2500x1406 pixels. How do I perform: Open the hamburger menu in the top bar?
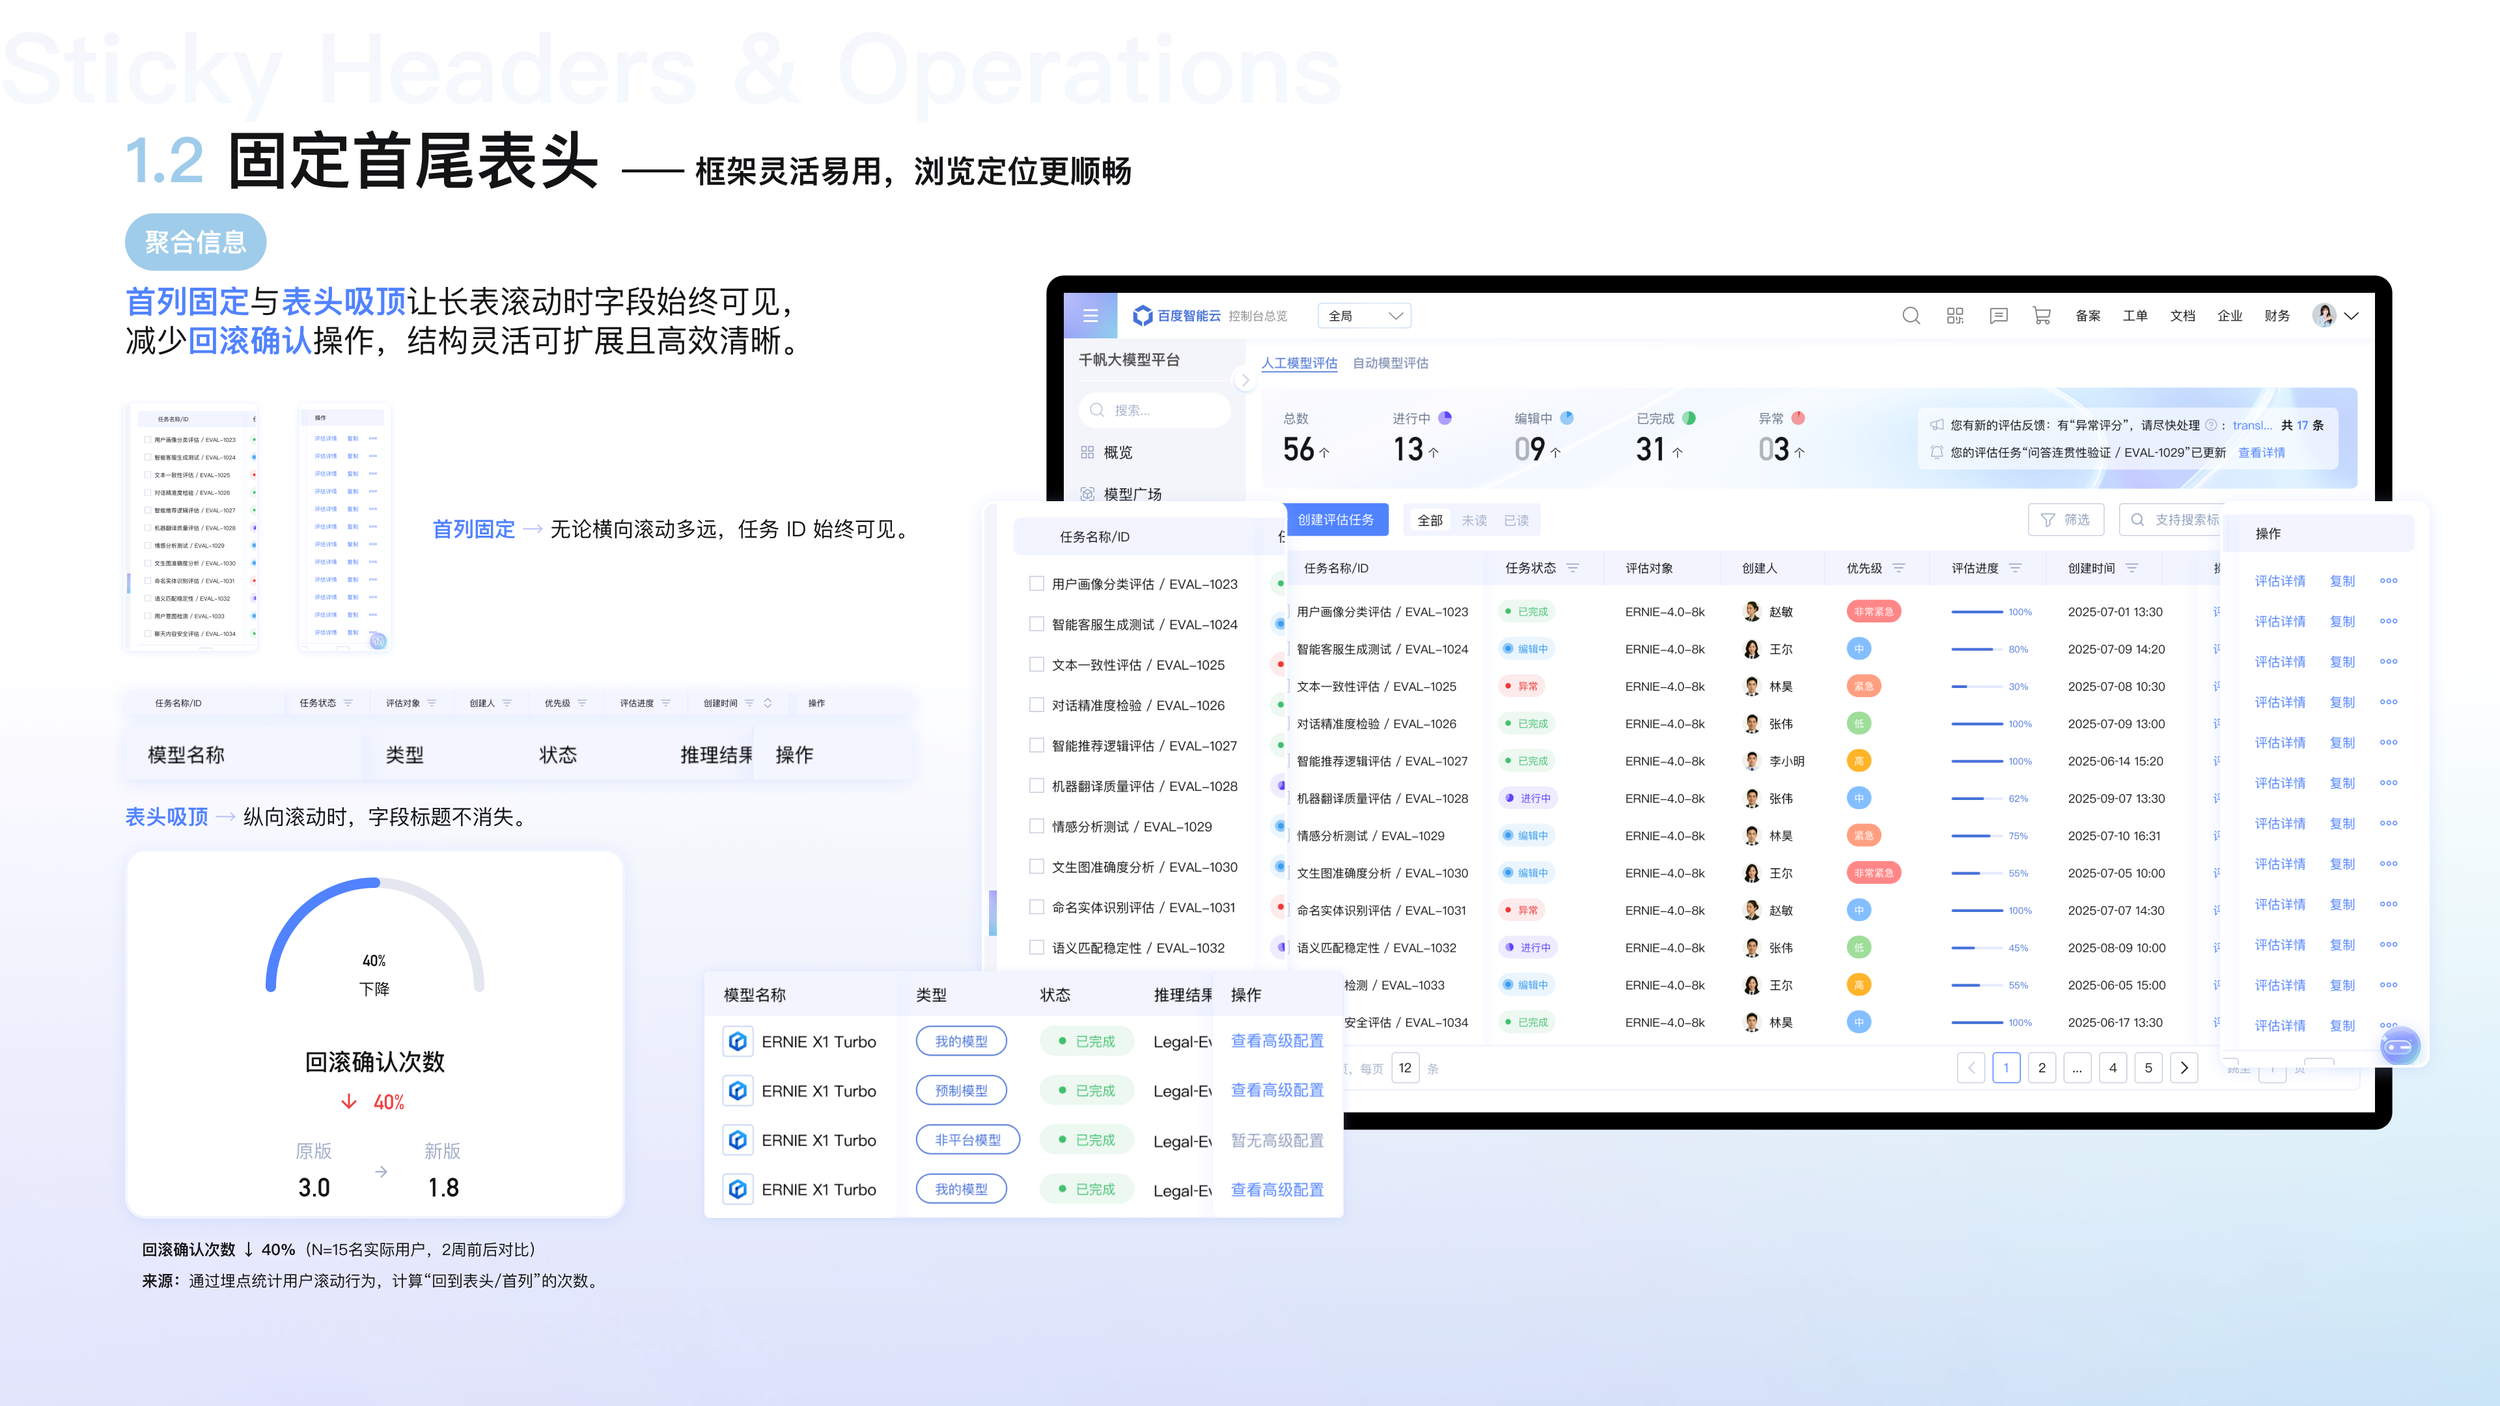pos(1090,316)
